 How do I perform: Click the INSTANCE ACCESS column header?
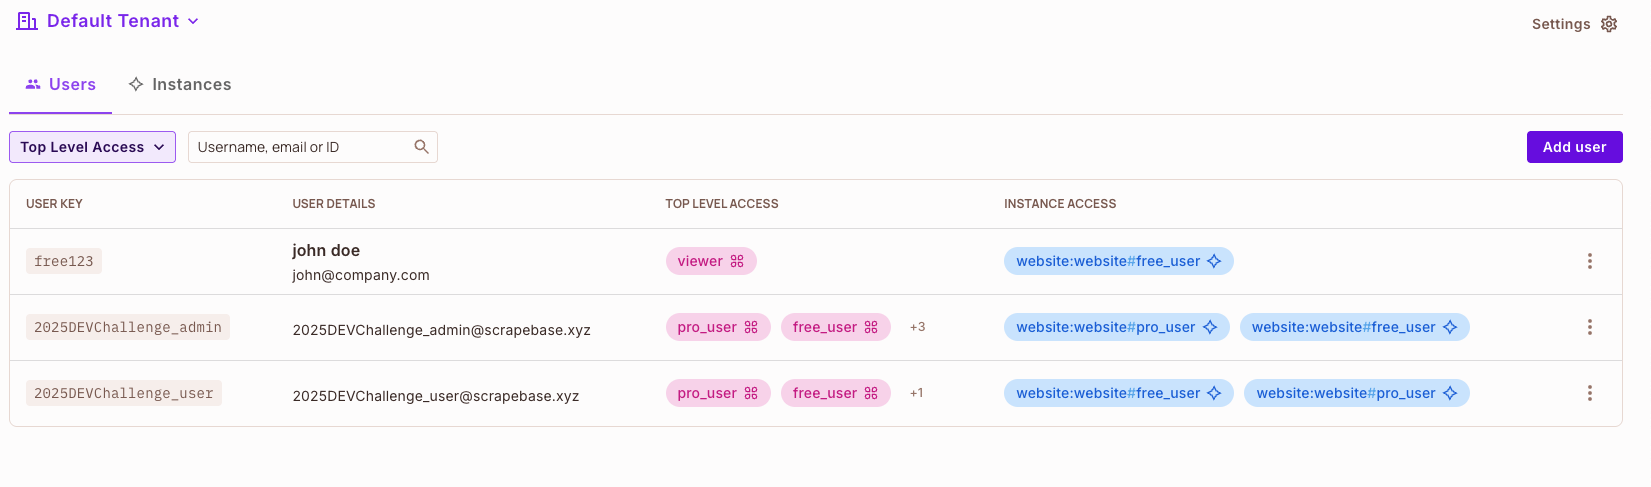(x=1060, y=203)
